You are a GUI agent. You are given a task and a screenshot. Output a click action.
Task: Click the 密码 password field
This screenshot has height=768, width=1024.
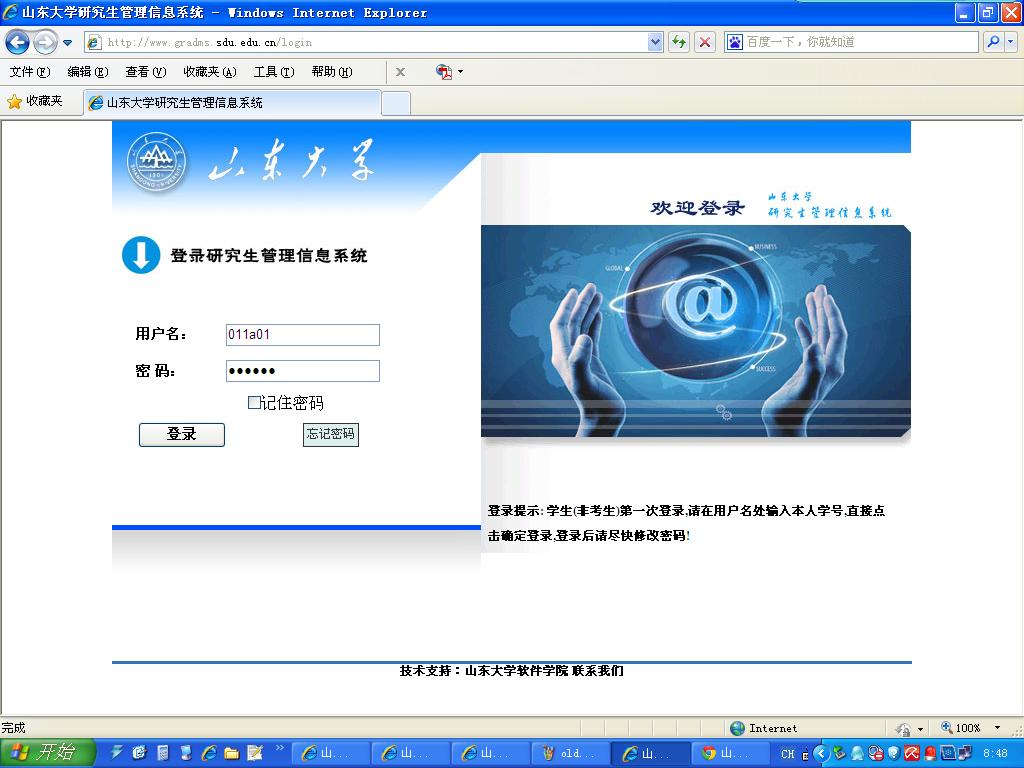303,371
